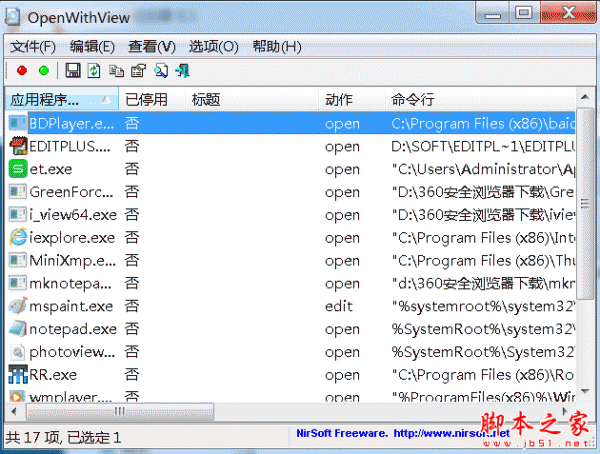This screenshot has width=600, height=454.
Task: Click the notepad.exe notebook icon
Action: coord(18,328)
